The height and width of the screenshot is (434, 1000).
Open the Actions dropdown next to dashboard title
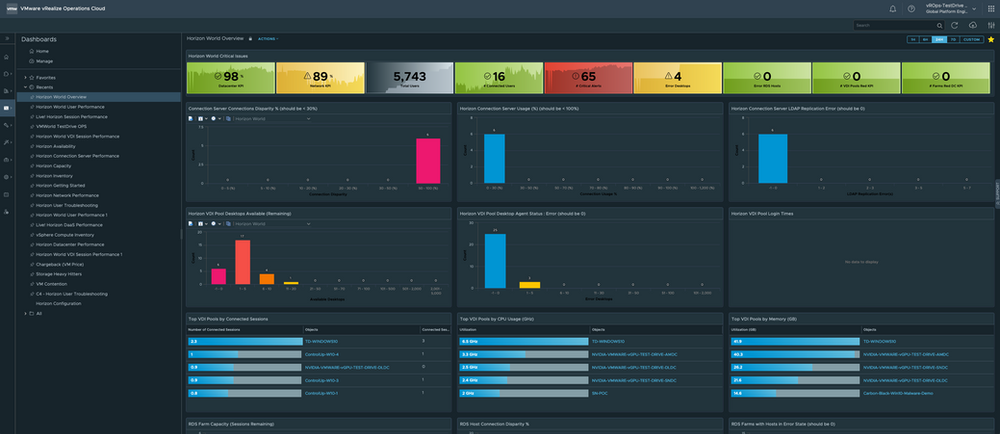pos(268,38)
